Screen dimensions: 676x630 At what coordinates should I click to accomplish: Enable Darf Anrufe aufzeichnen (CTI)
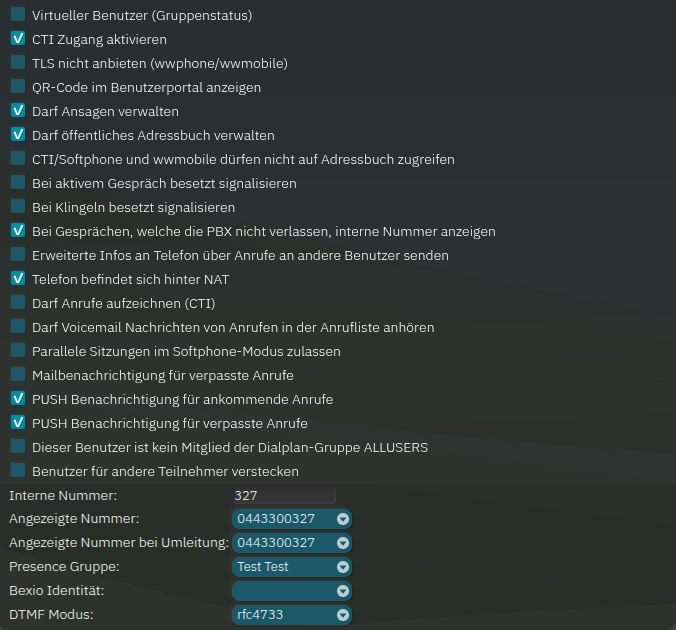(x=18, y=303)
